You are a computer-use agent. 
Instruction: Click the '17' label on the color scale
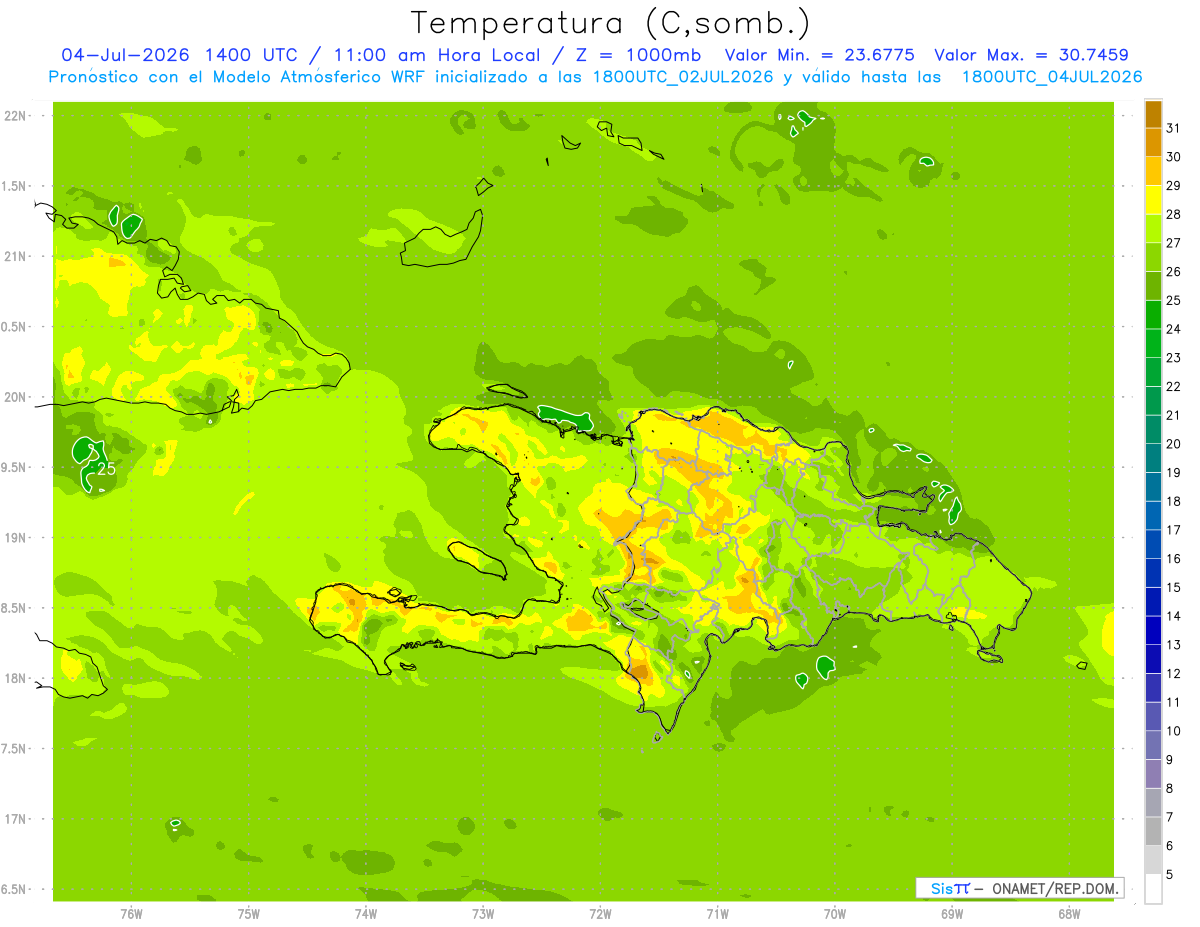point(1174,530)
